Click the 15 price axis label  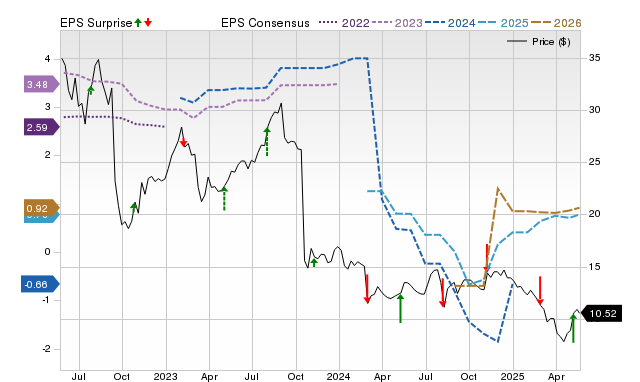click(x=594, y=267)
